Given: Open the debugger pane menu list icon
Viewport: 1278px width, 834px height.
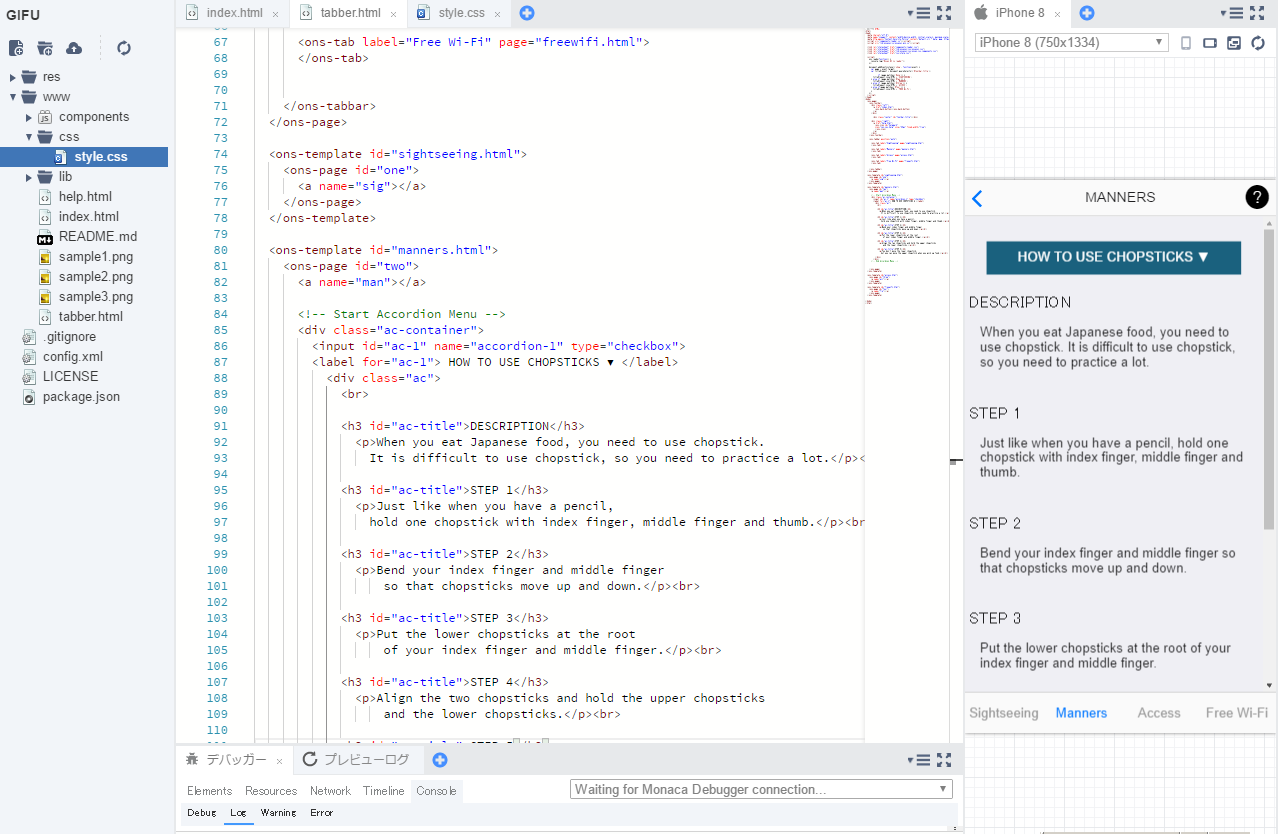Looking at the screenshot, I should click(x=920, y=760).
